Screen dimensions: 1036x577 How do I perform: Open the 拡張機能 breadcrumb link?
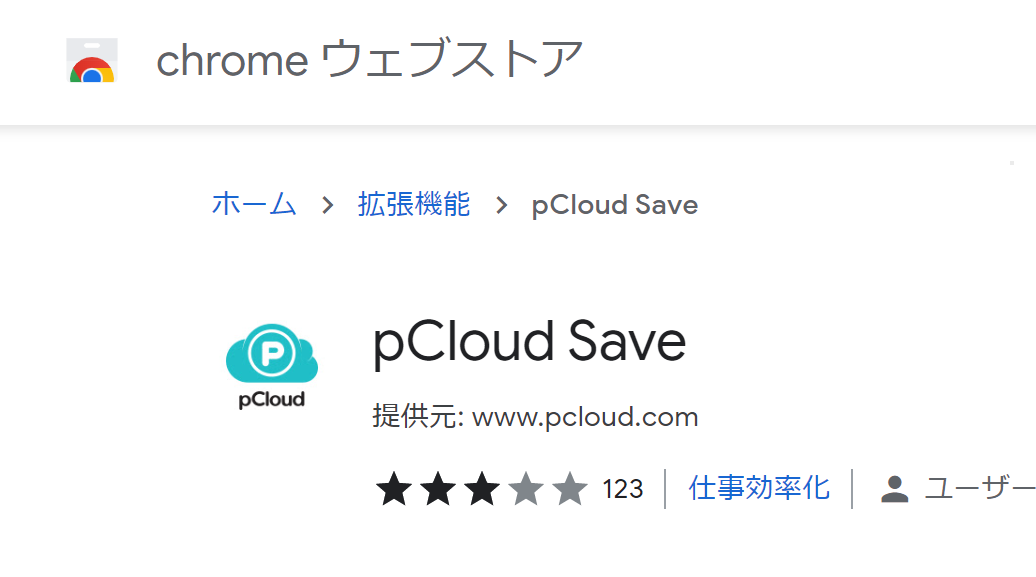414,204
